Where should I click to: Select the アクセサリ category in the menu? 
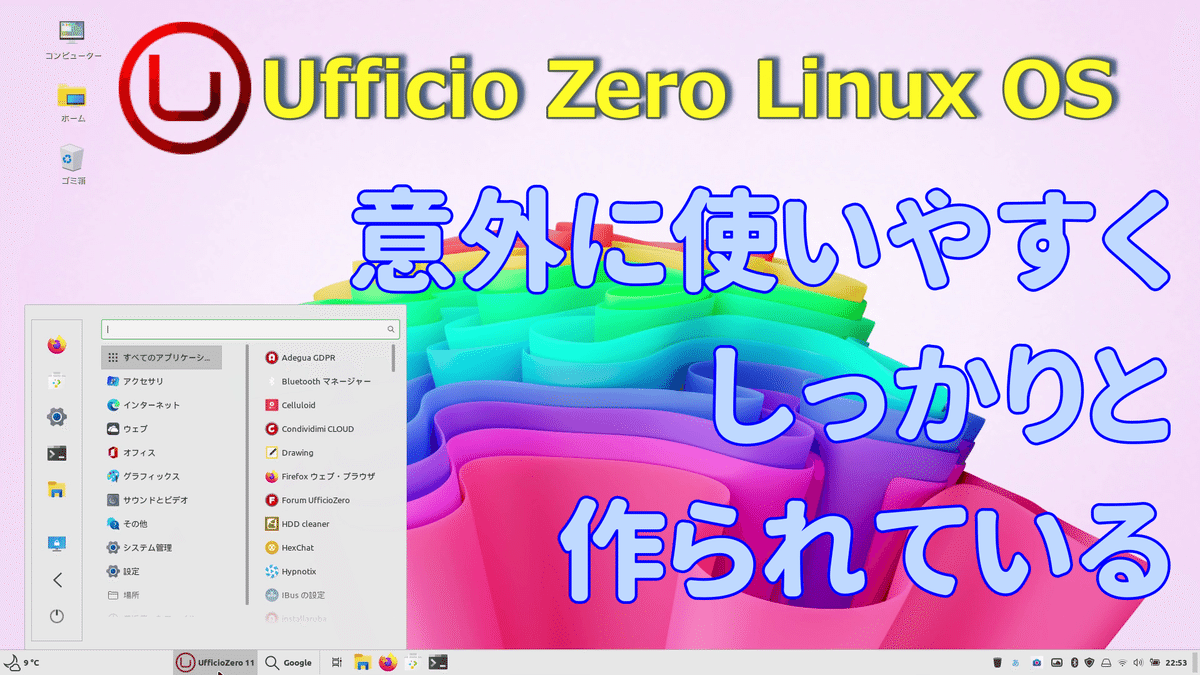[139, 380]
